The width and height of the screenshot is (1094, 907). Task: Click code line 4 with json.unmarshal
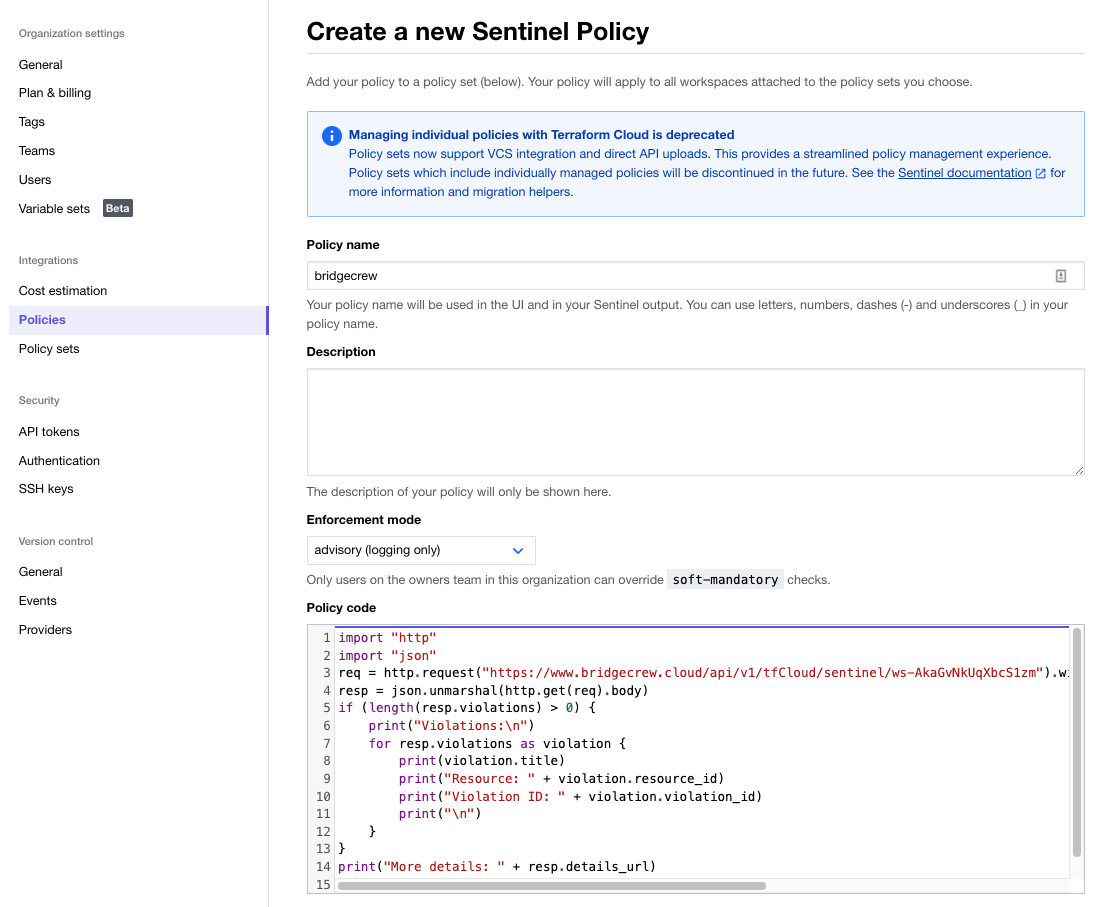coord(493,691)
